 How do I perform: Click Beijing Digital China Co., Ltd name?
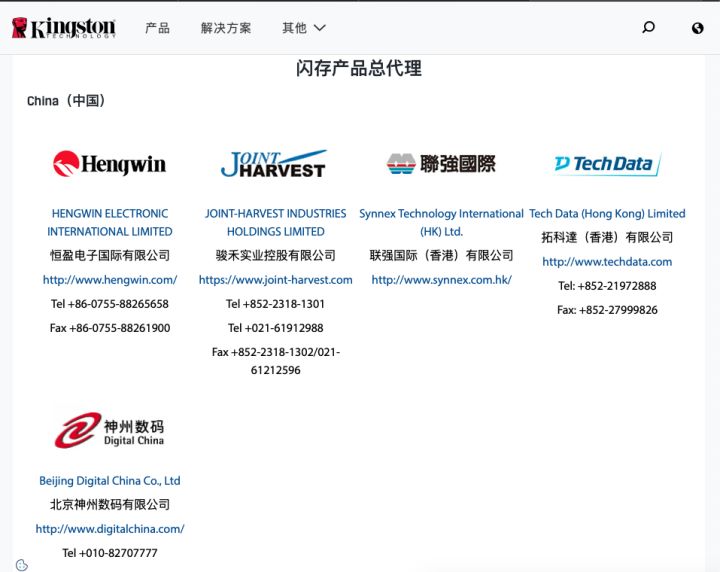point(110,481)
